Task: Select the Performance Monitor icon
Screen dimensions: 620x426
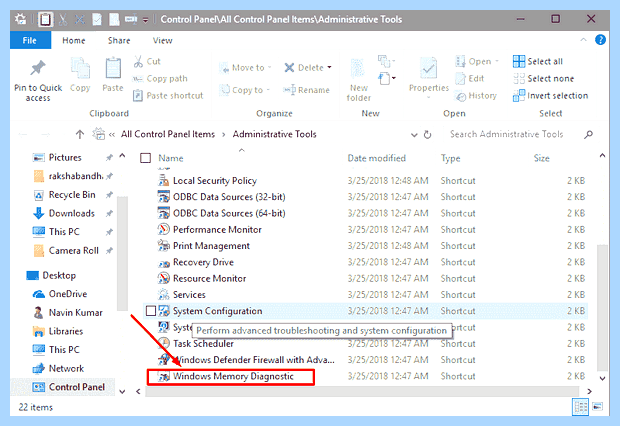Action: (164, 229)
